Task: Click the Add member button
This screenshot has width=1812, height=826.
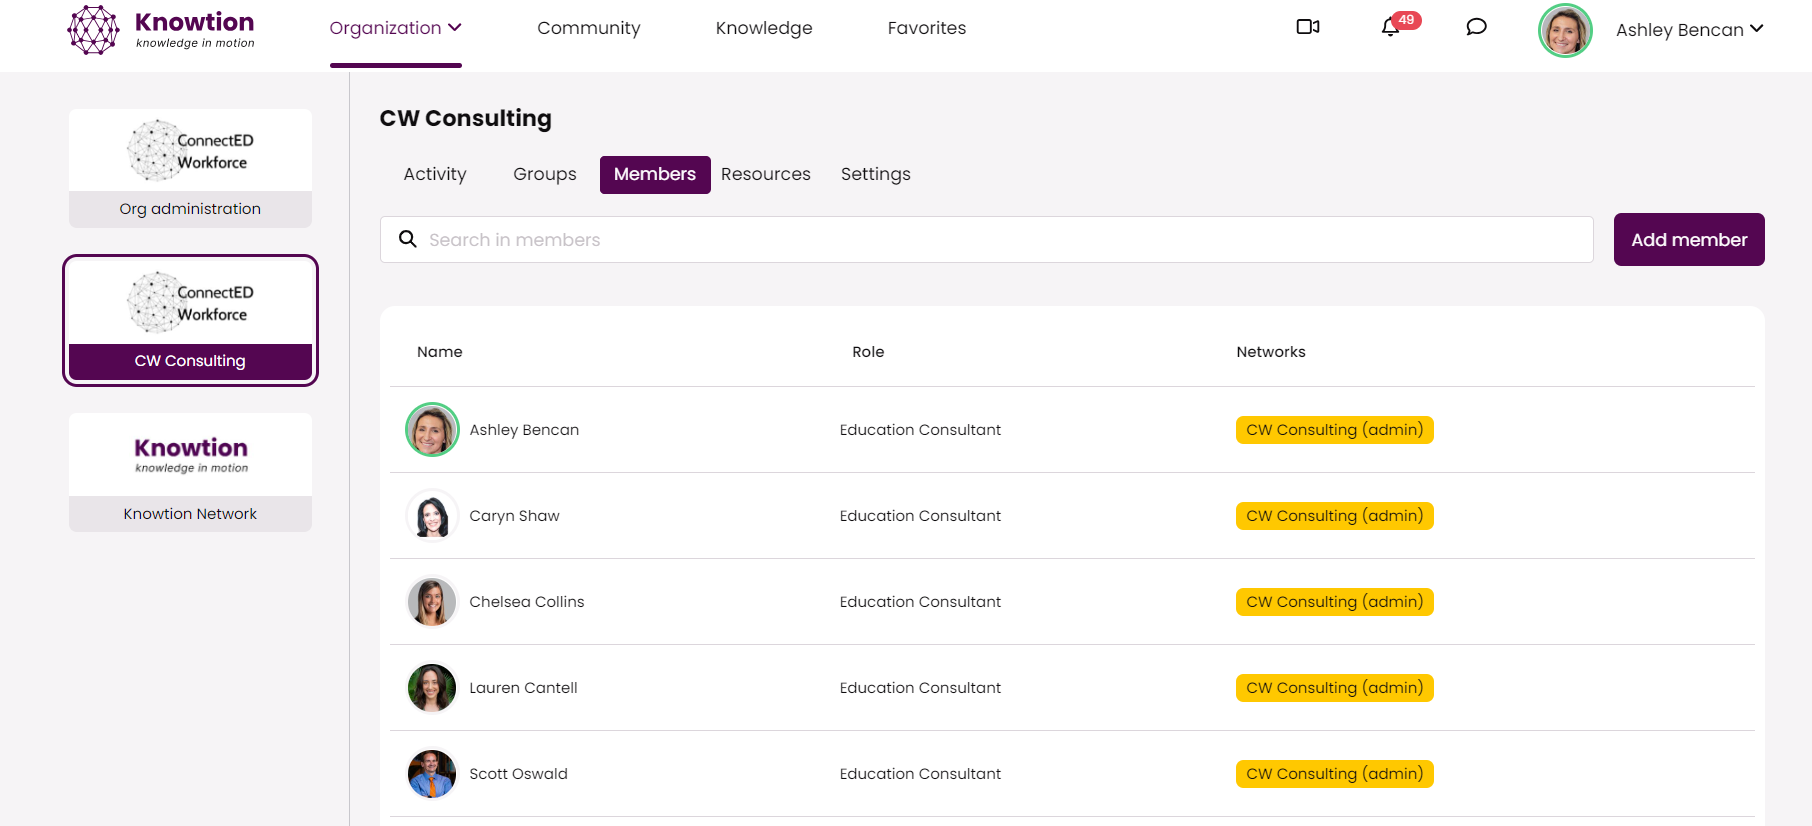Action: tap(1688, 239)
